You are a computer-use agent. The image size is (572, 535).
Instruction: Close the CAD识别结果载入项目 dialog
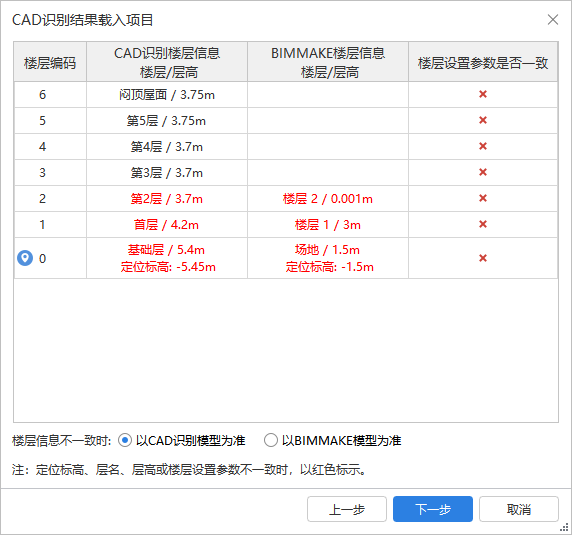tap(553, 19)
